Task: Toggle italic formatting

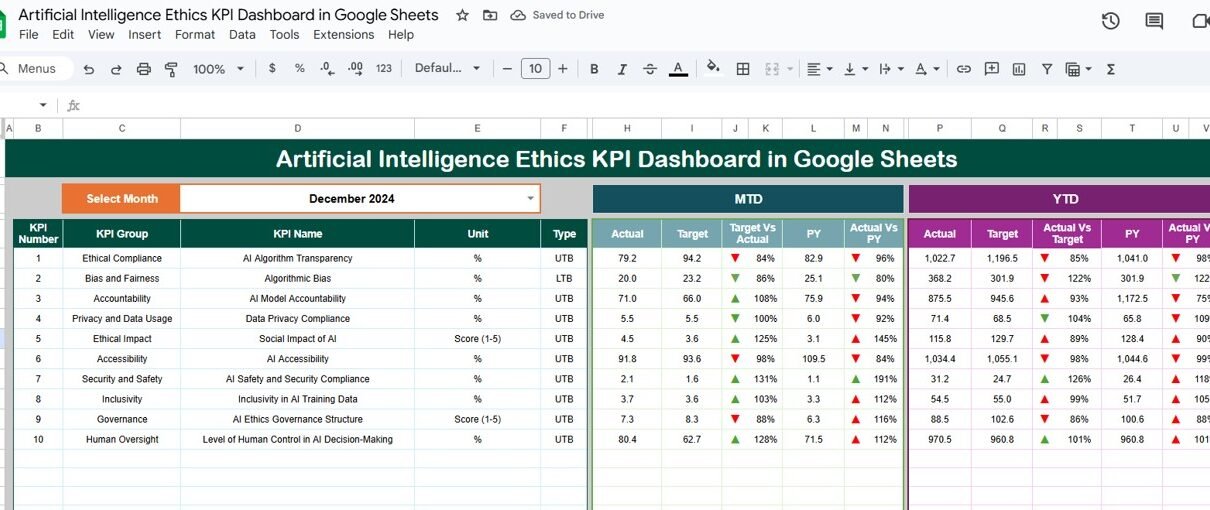Action: (622, 69)
